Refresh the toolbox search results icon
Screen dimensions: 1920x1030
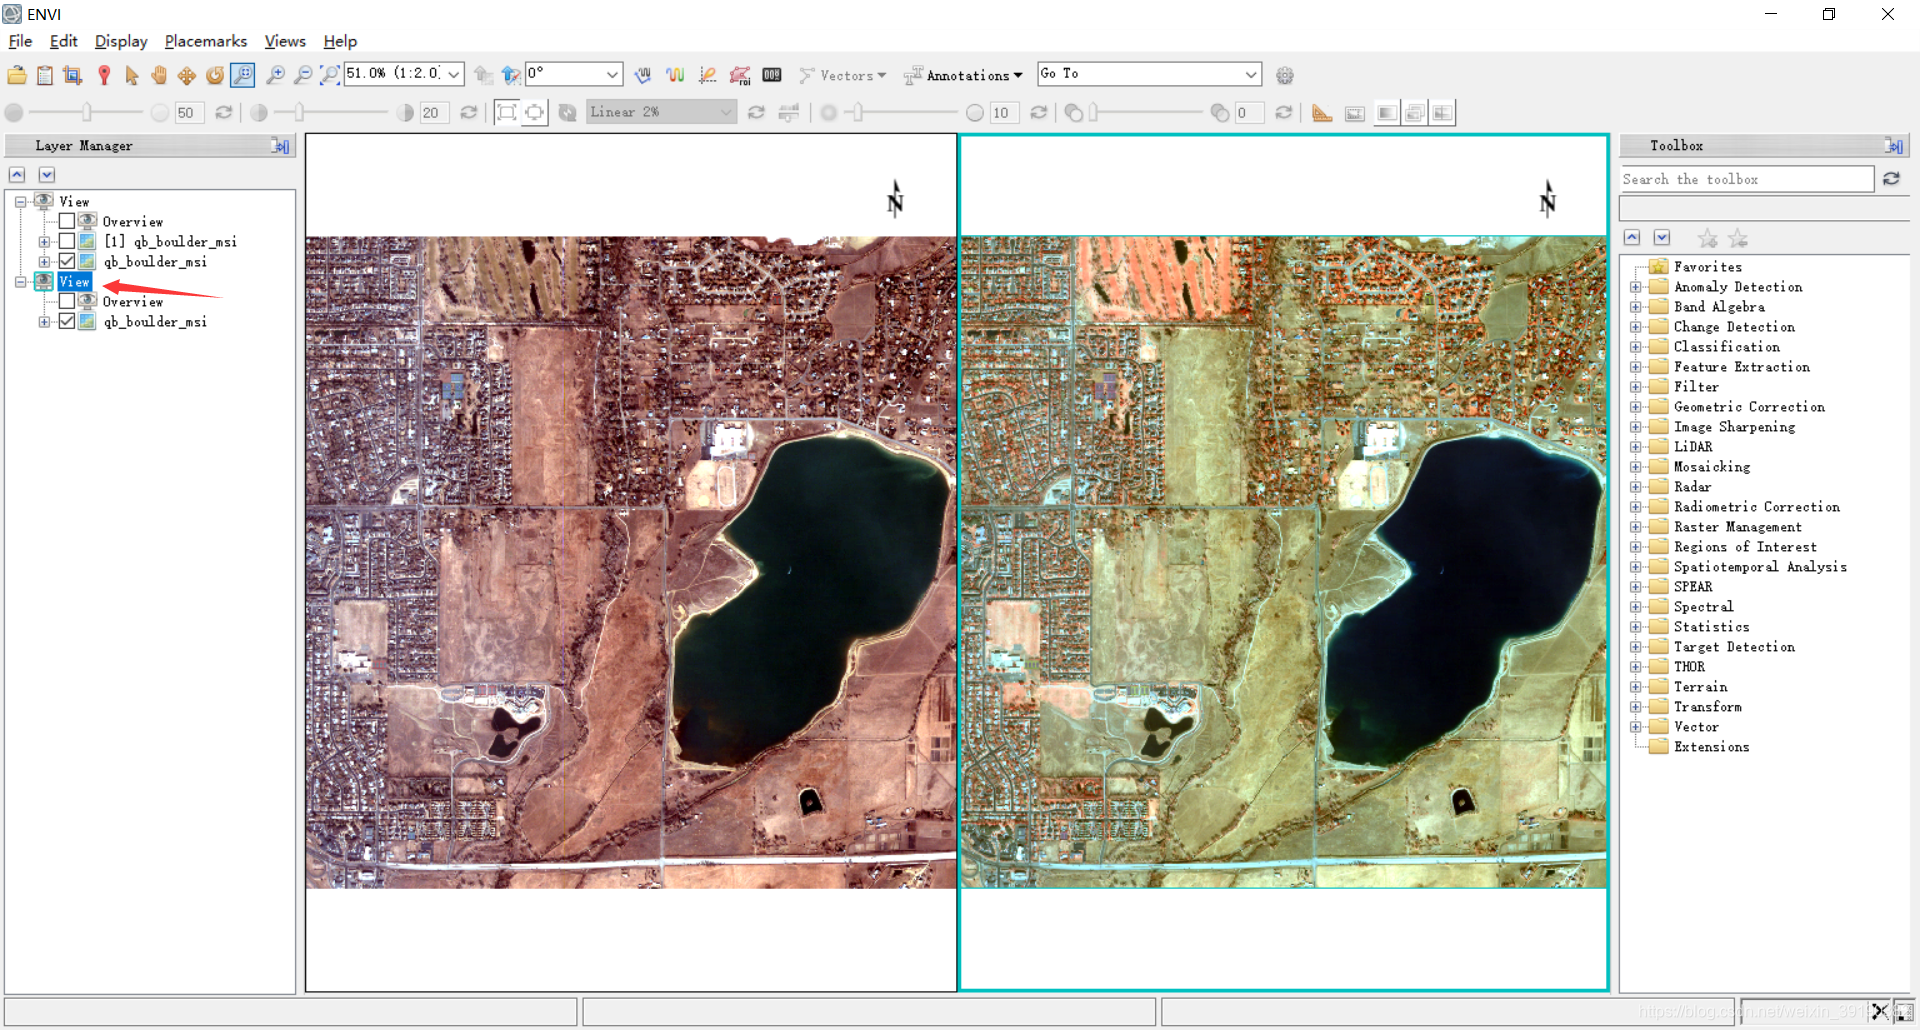(x=1891, y=179)
